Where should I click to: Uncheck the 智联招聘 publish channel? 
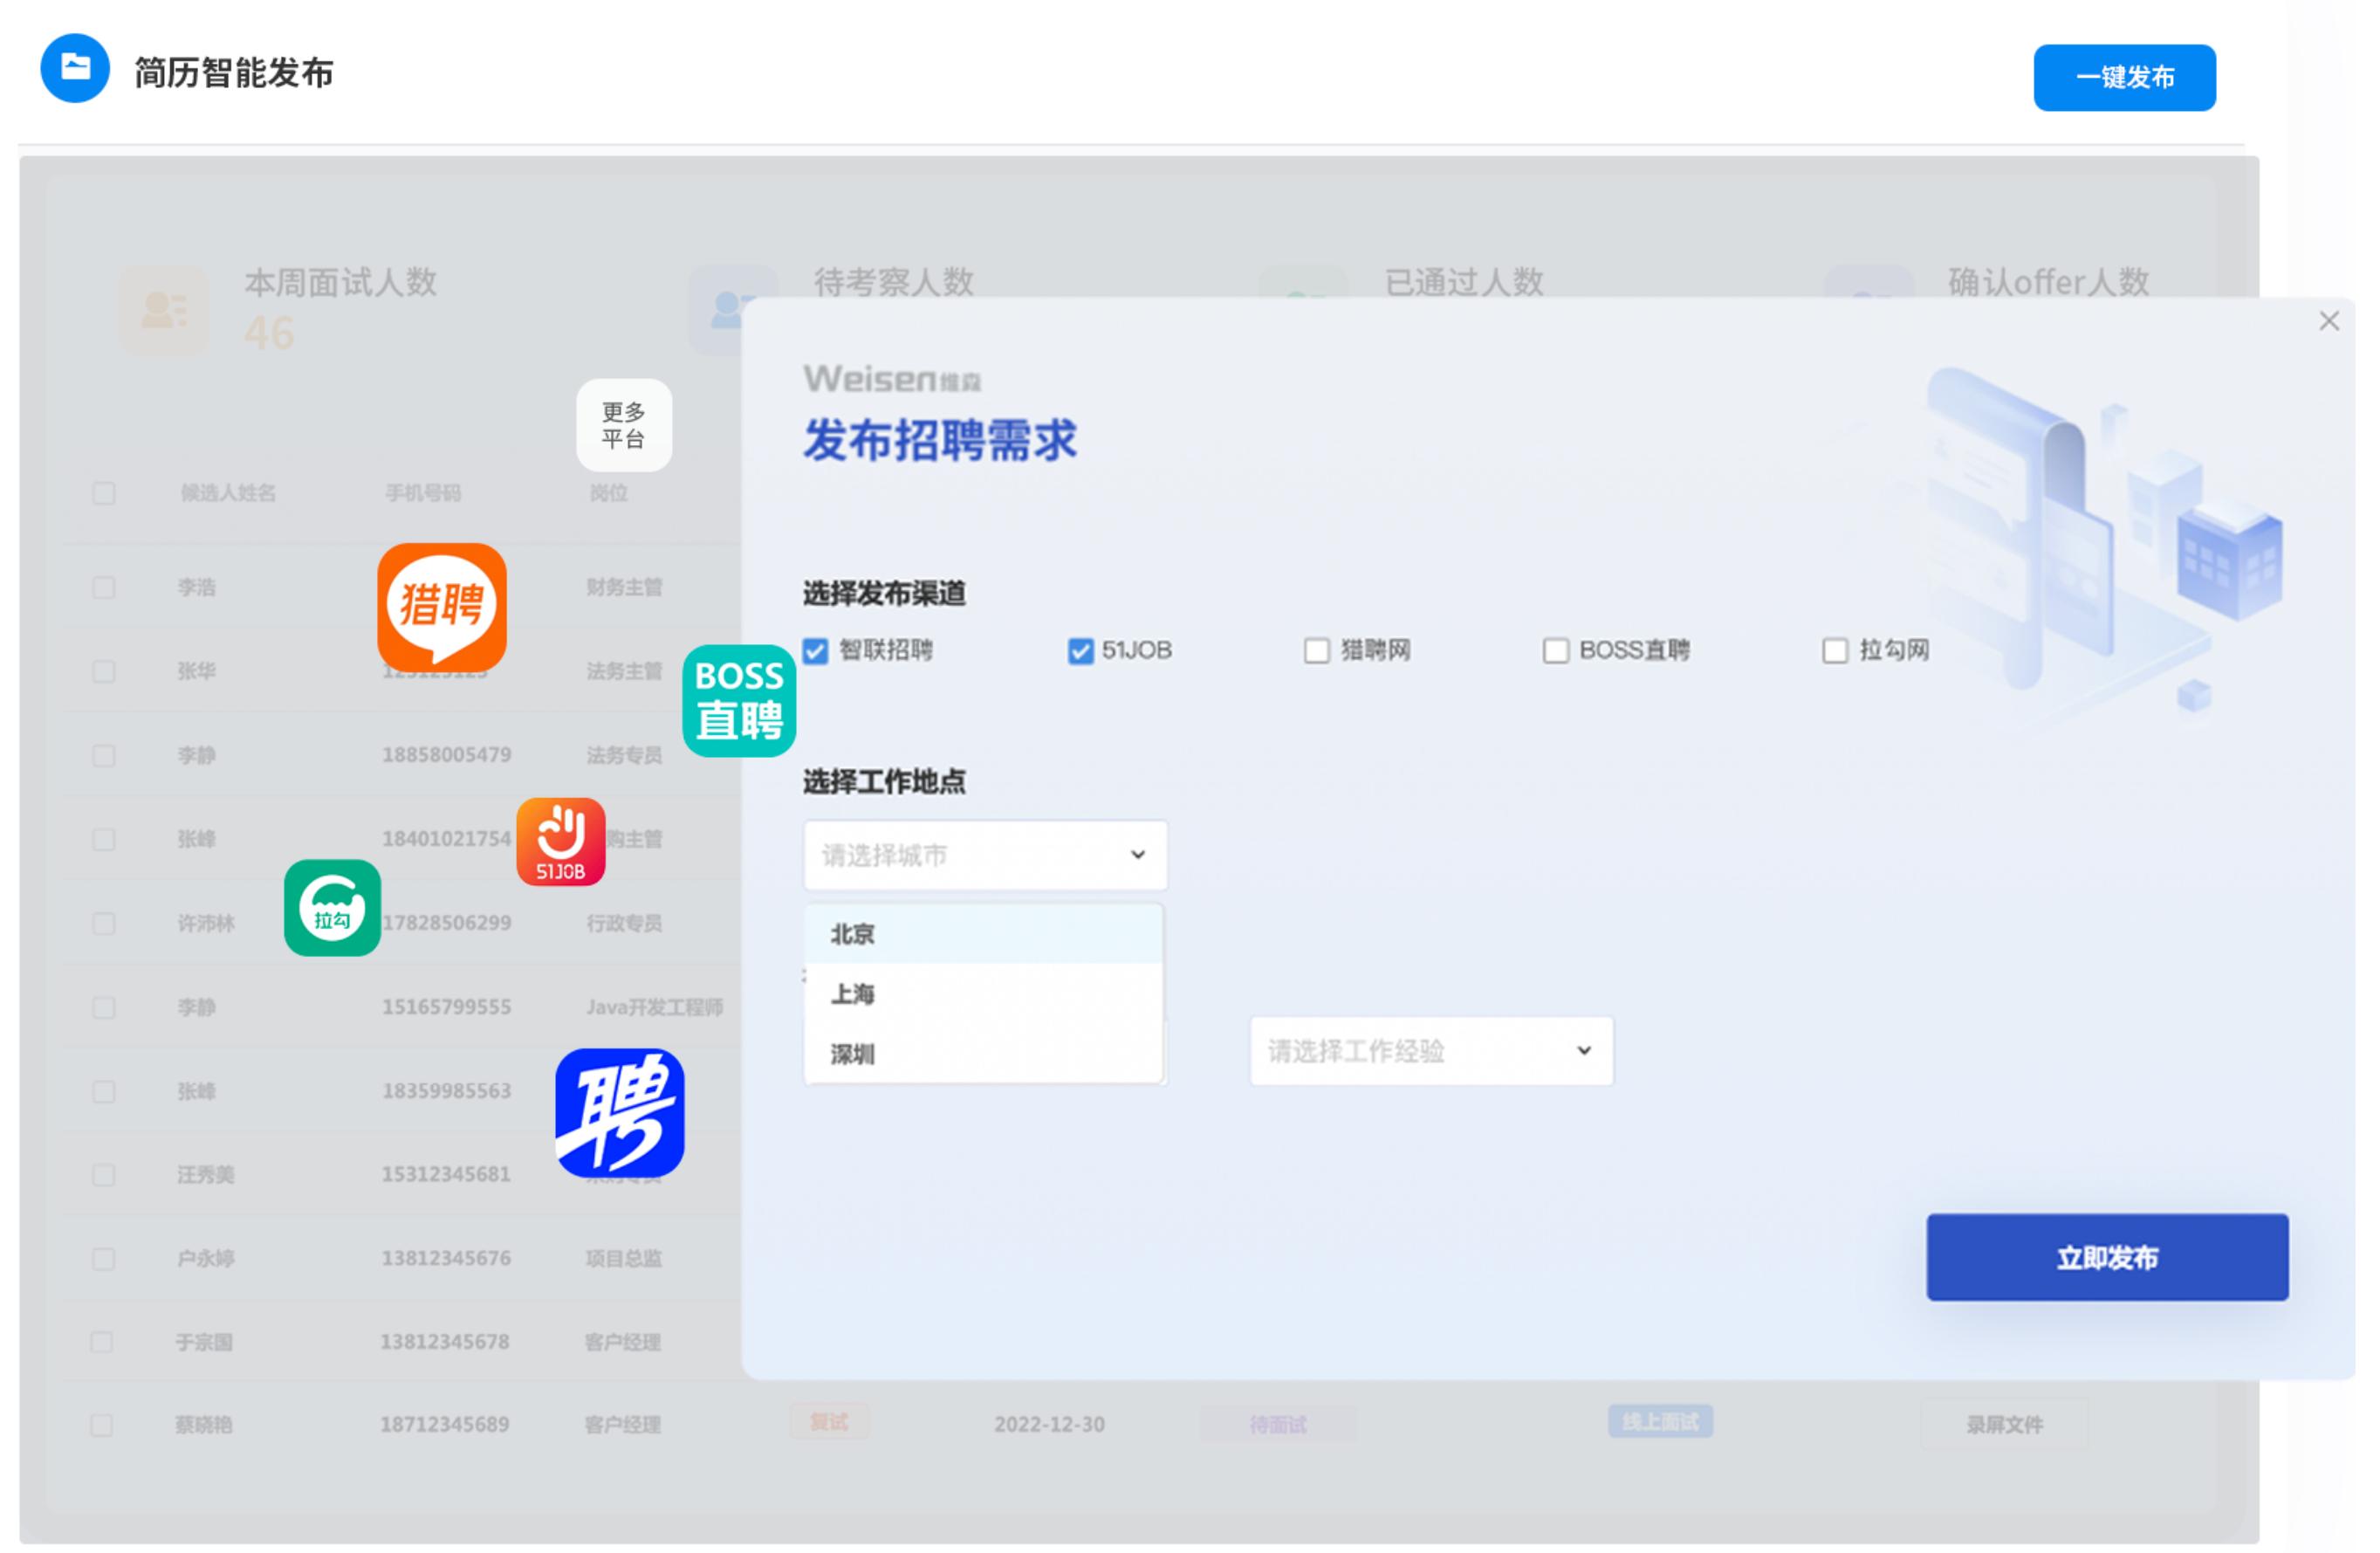(814, 651)
